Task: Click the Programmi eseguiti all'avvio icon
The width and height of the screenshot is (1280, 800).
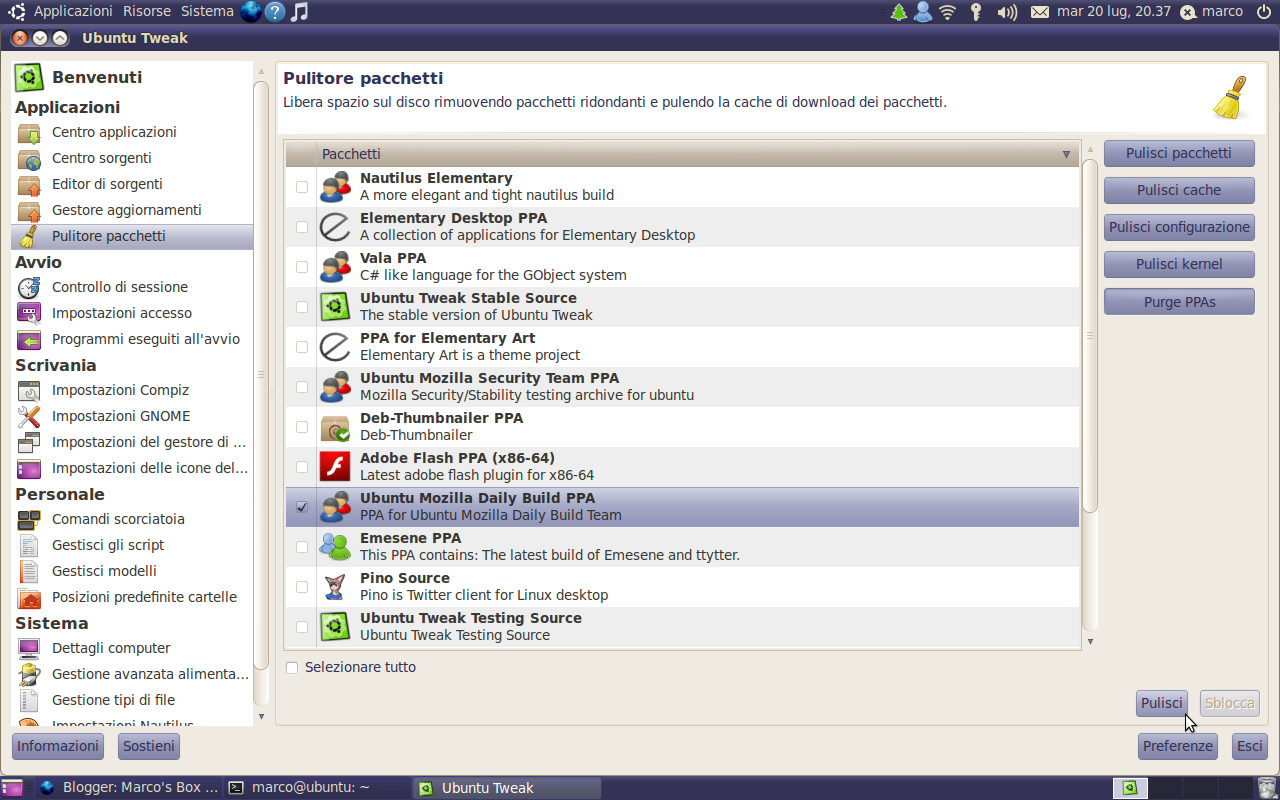Action: 30,339
